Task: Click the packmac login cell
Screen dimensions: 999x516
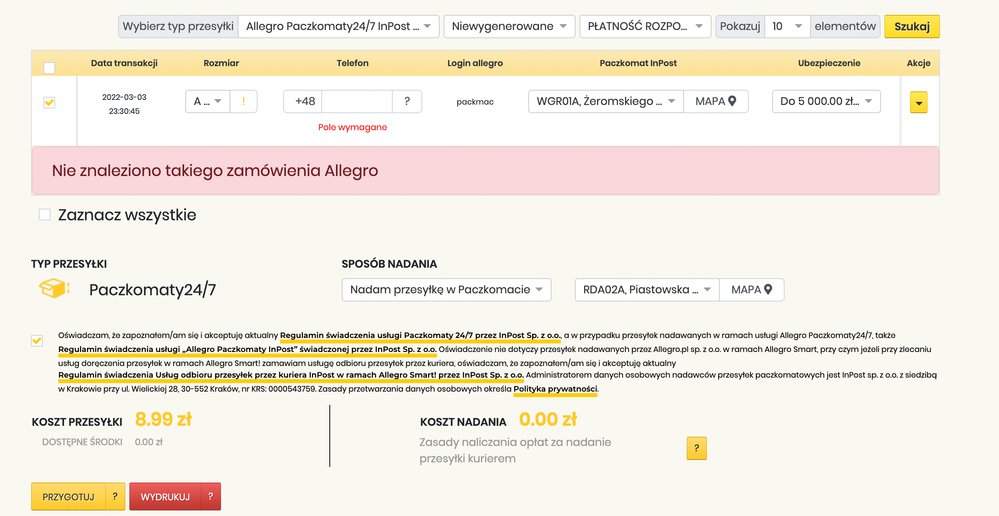Action: (x=475, y=102)
